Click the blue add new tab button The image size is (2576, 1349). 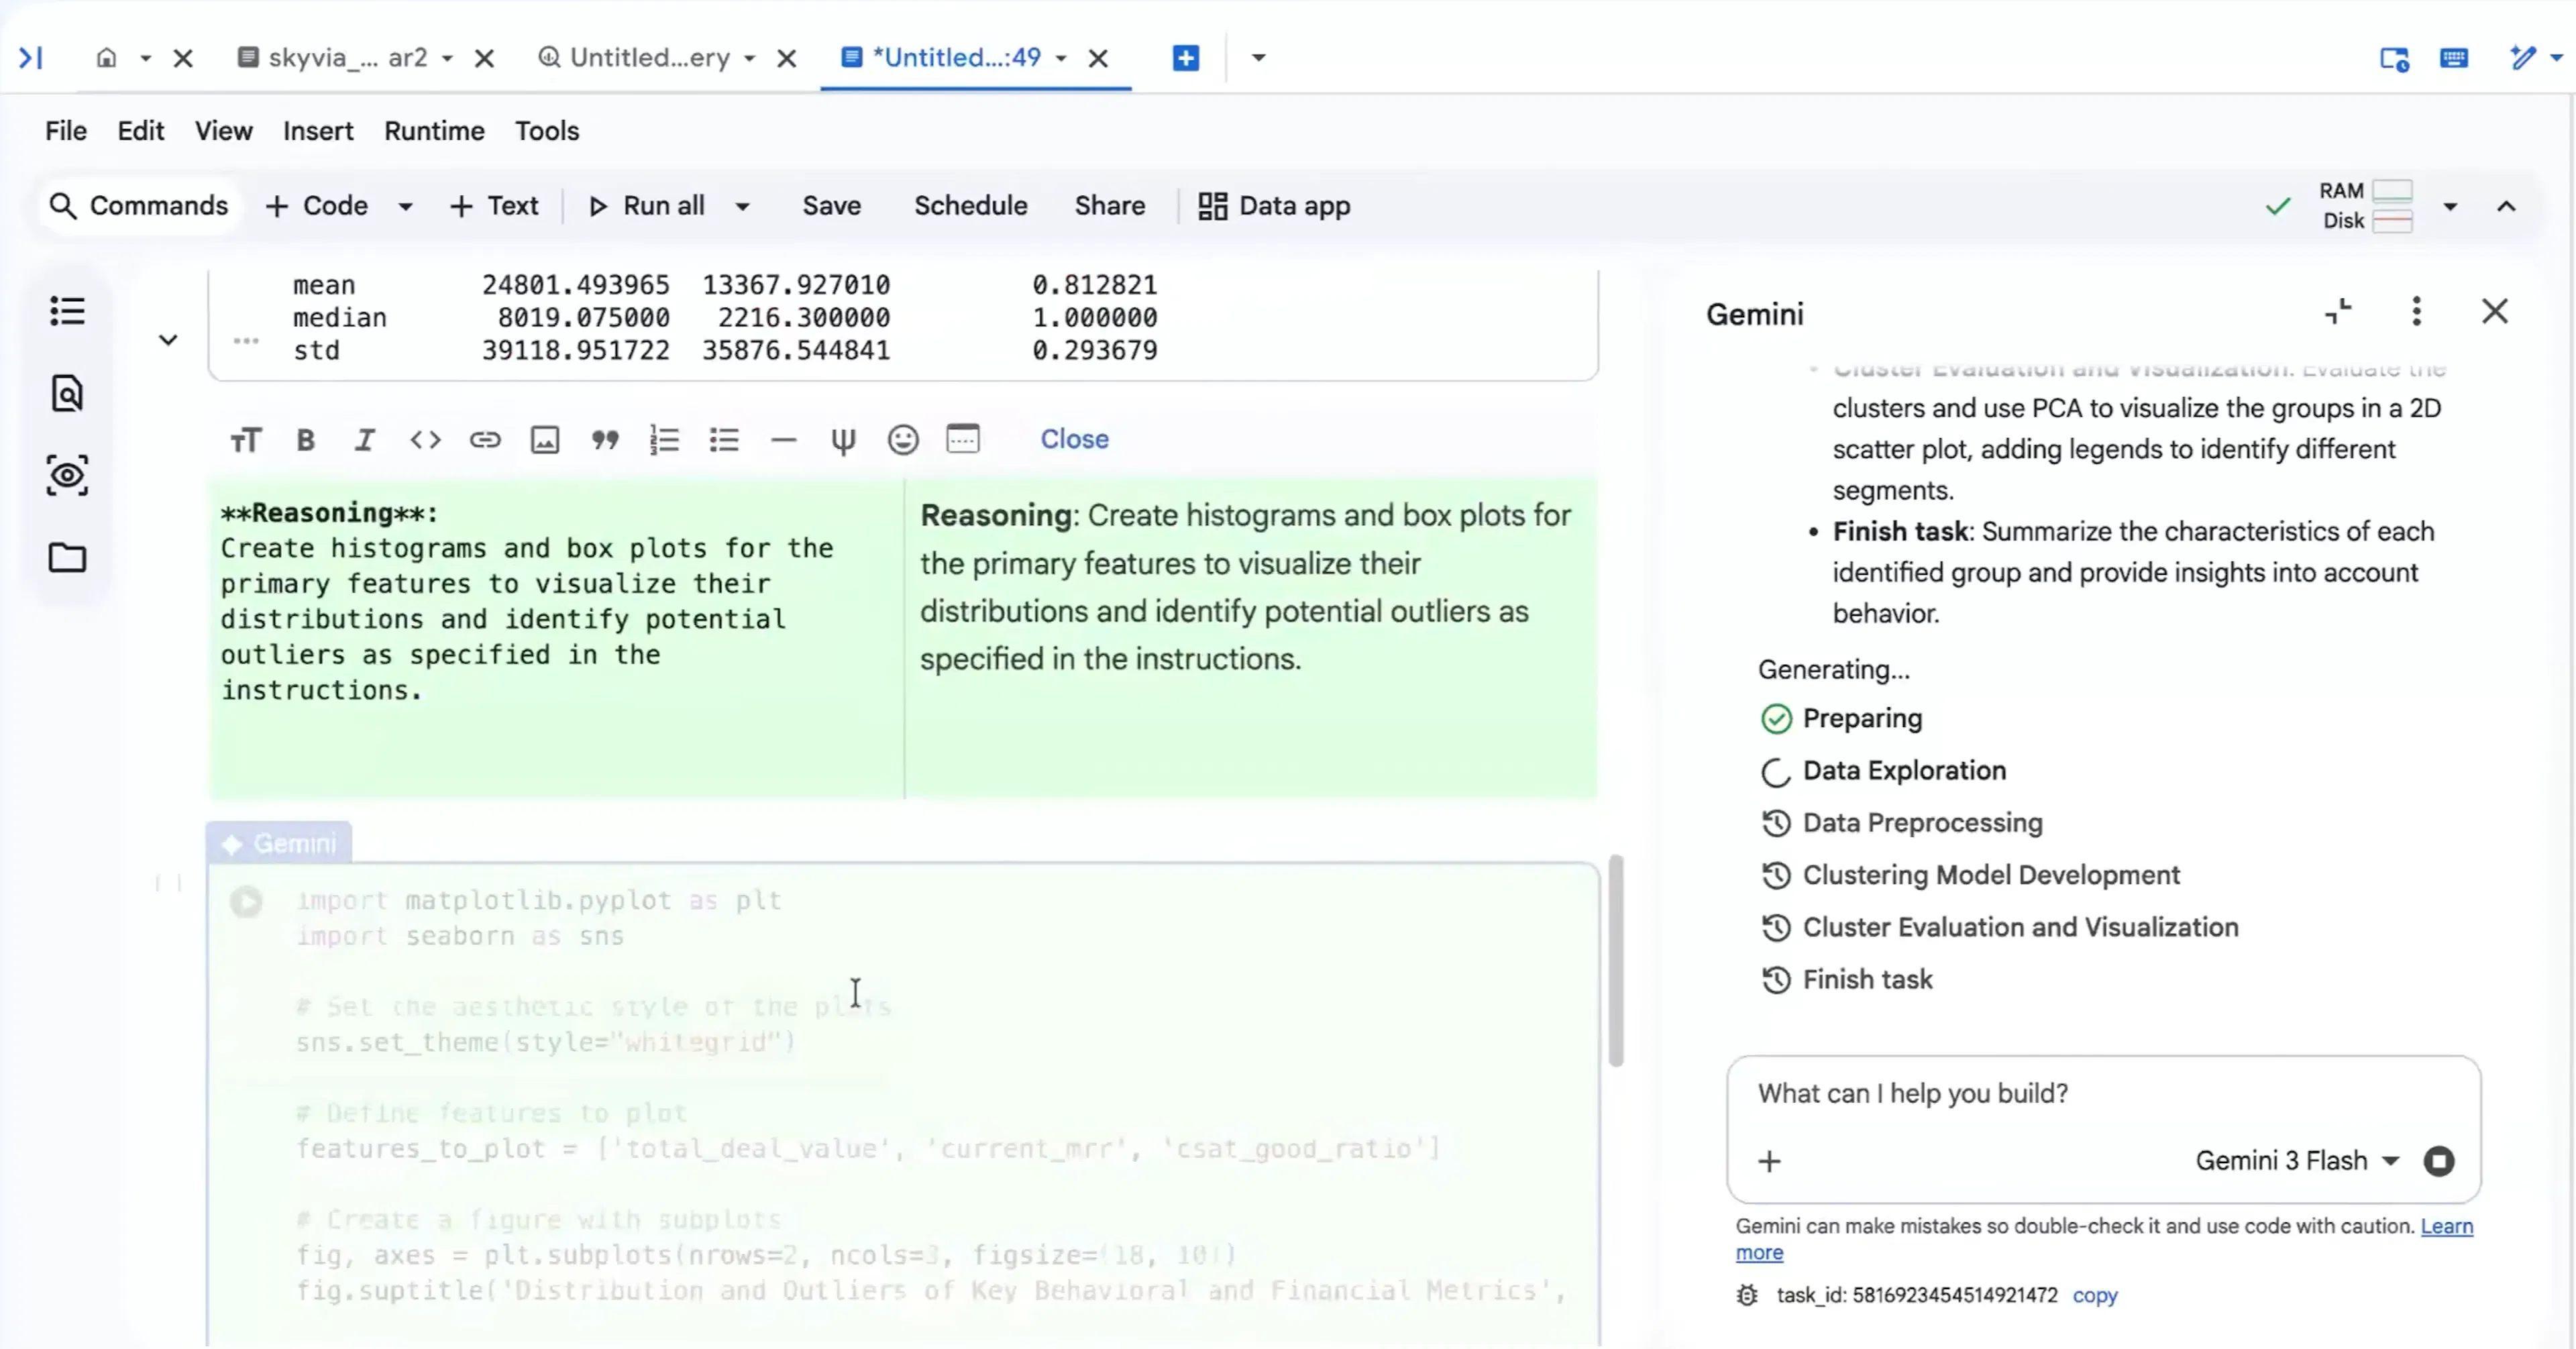click(x=1186, y=58)
